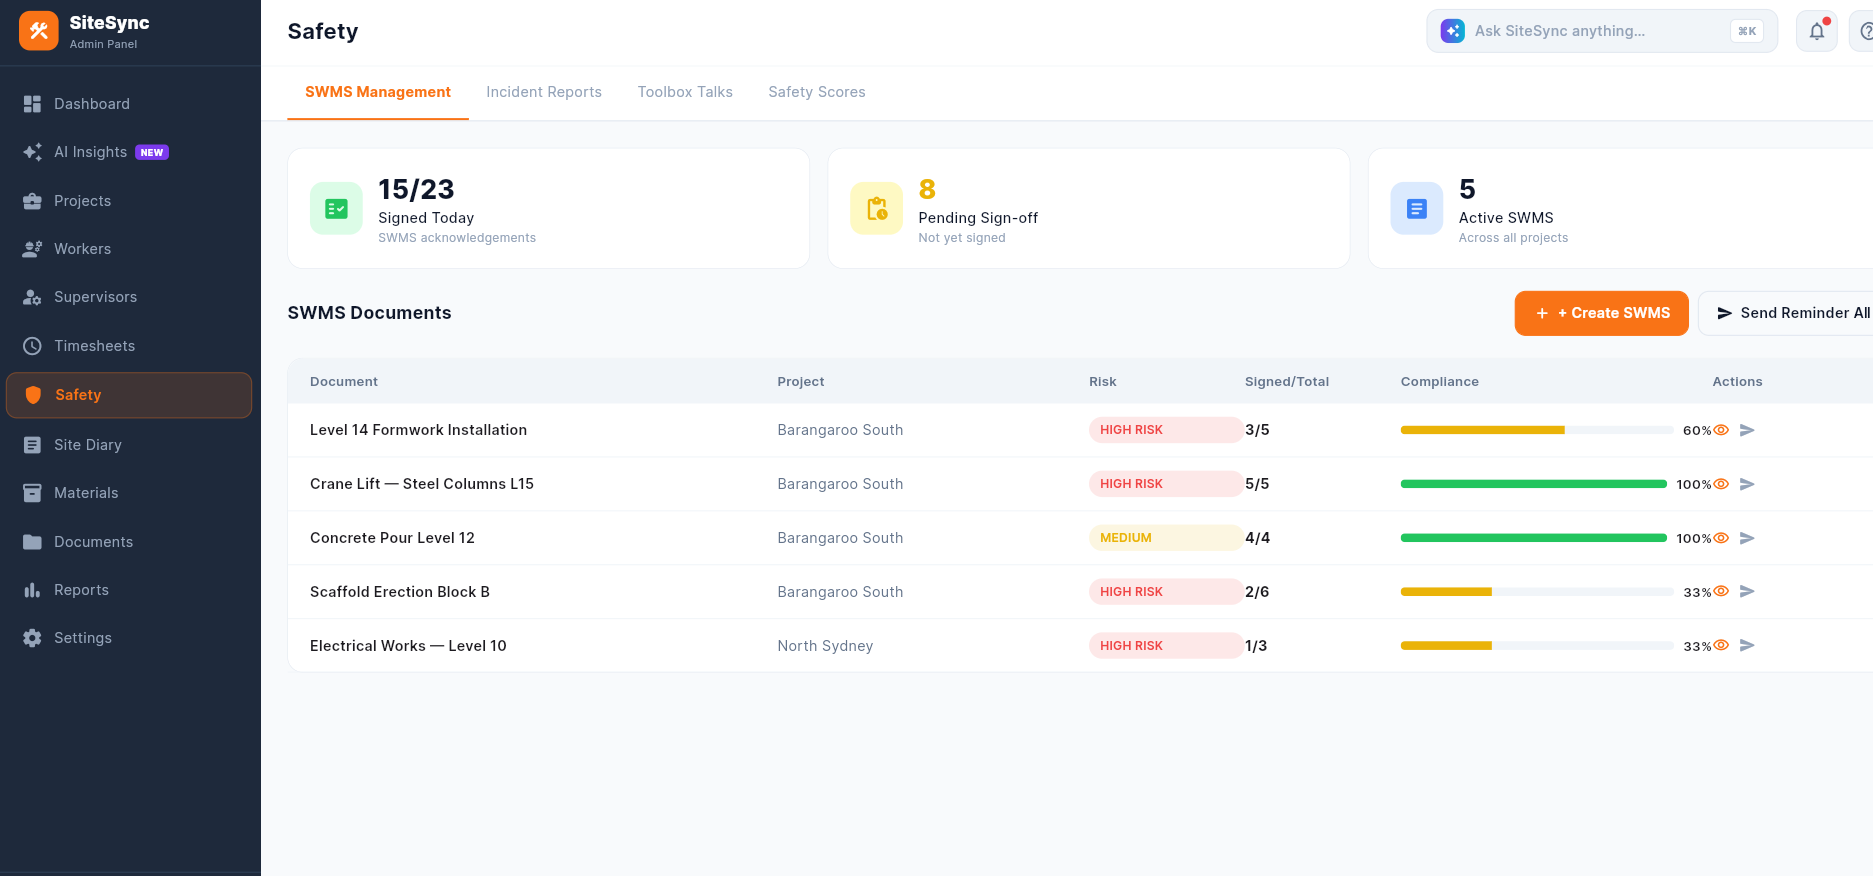1873x876 pixels.
Task: Switch to Safety Scores tab
Action: click(x=817, y=92)
